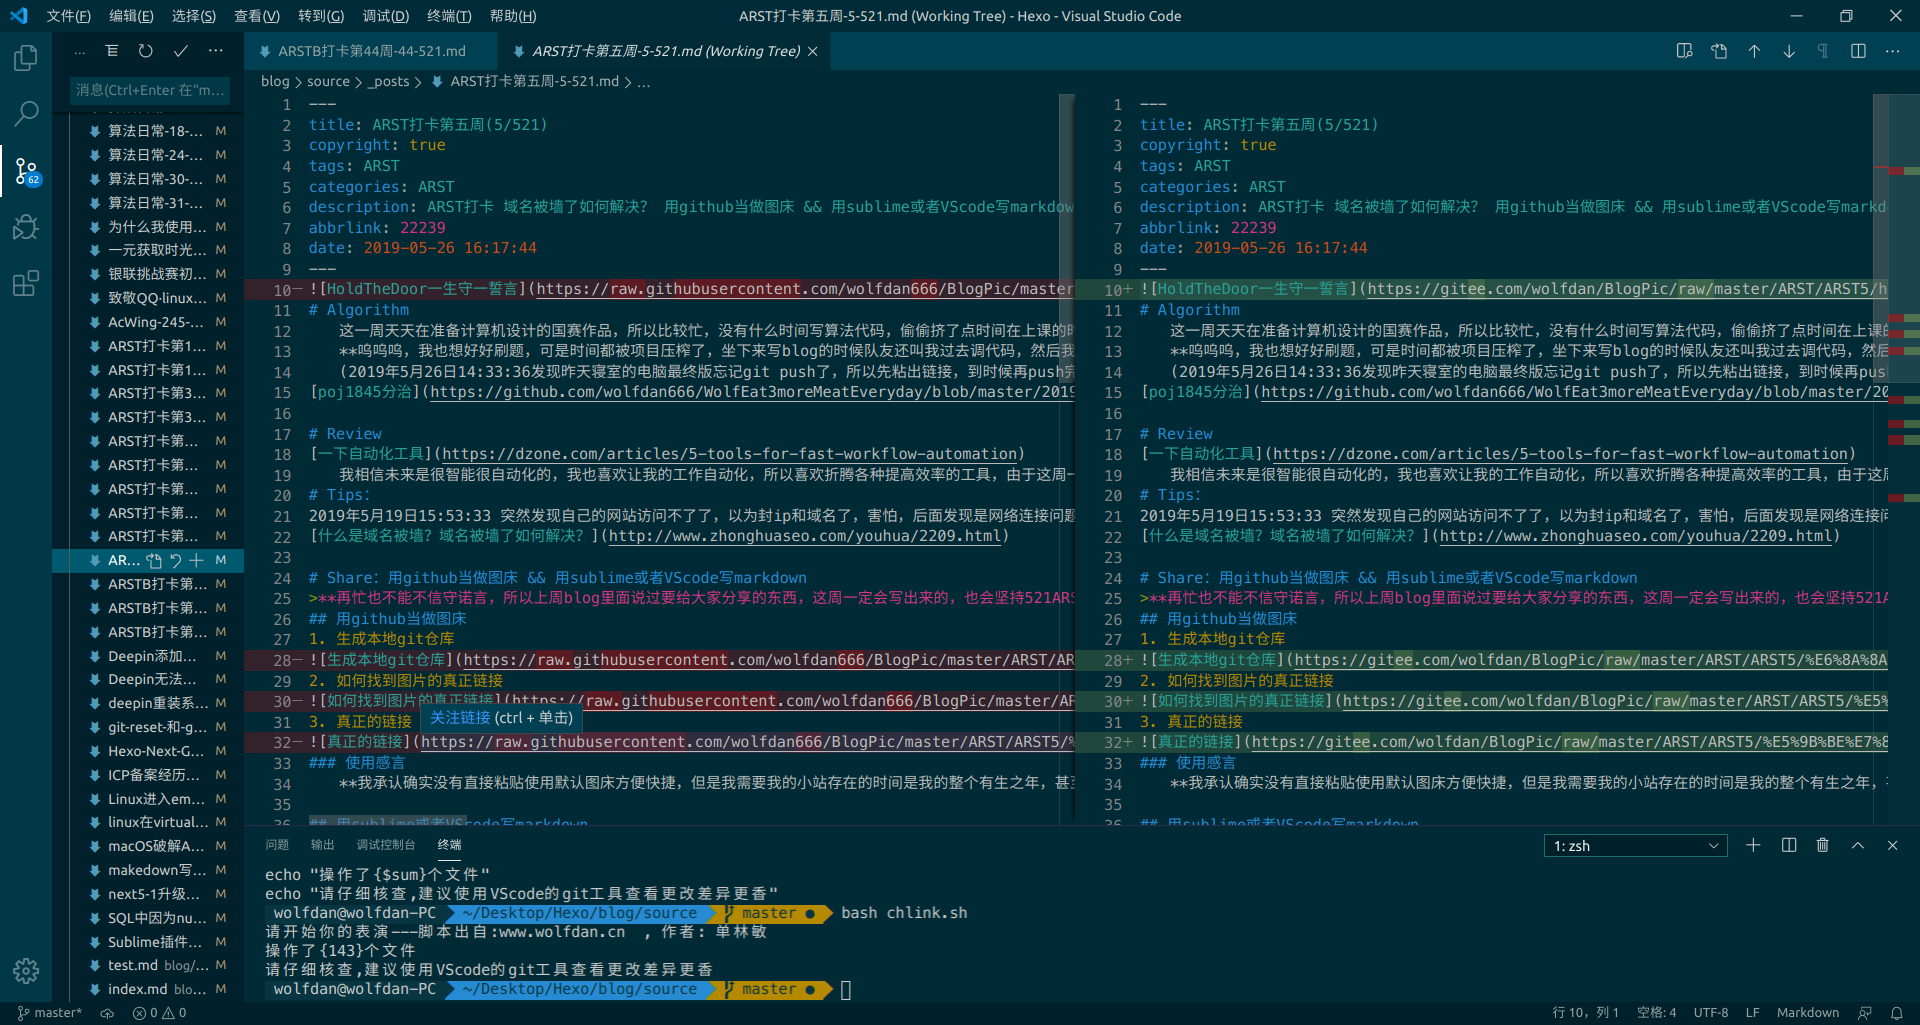Open 选择(S) menu
Image resolution: width=1920 pixels, height=1025 pixels.
[193, 16]
